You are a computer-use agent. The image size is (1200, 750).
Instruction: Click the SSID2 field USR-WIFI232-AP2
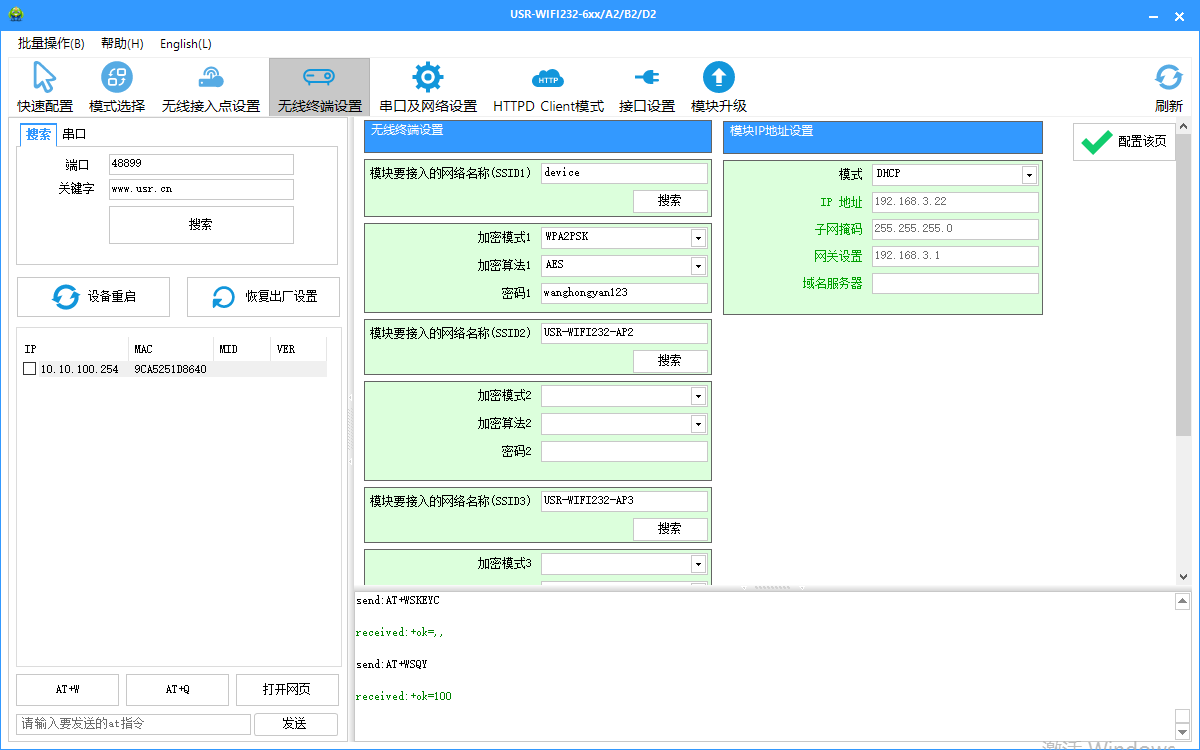(624, 332)
